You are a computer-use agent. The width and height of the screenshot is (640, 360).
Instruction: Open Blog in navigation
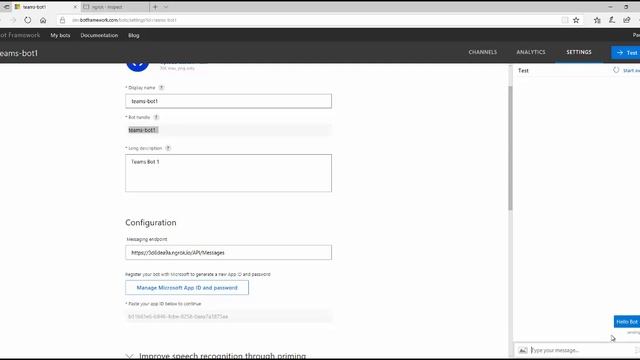[133, 36]
